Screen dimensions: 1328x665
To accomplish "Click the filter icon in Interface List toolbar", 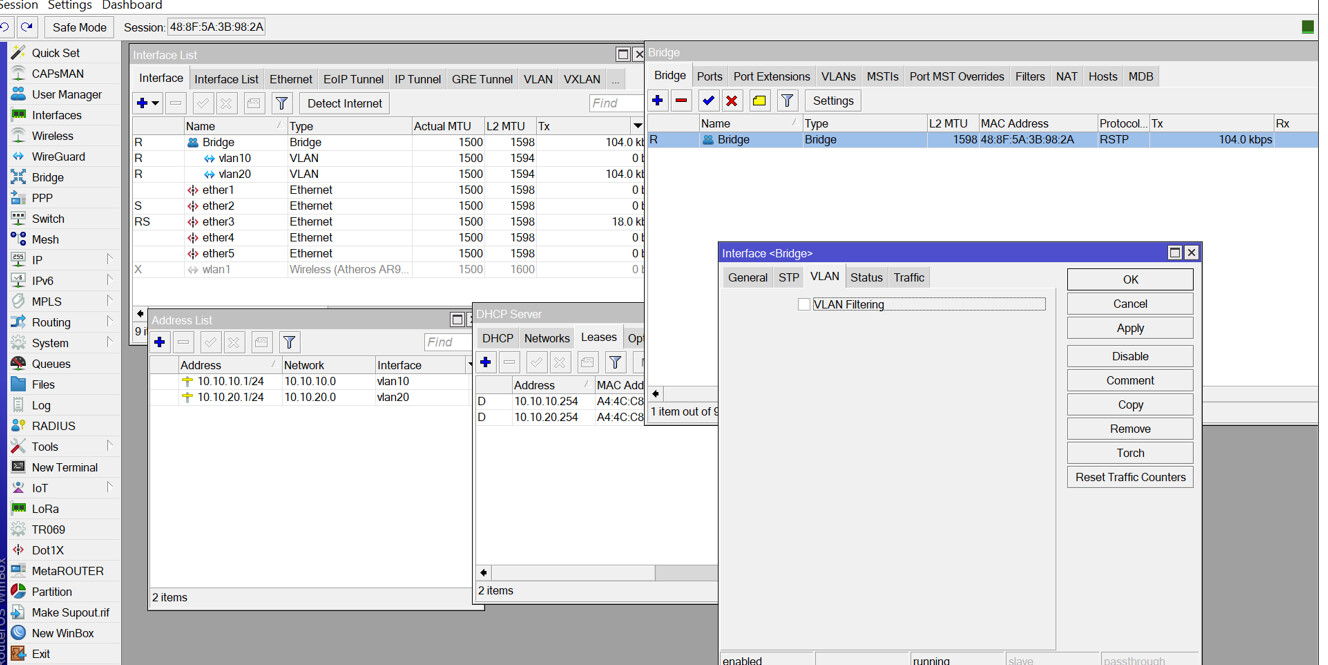I will click(282, 104).
